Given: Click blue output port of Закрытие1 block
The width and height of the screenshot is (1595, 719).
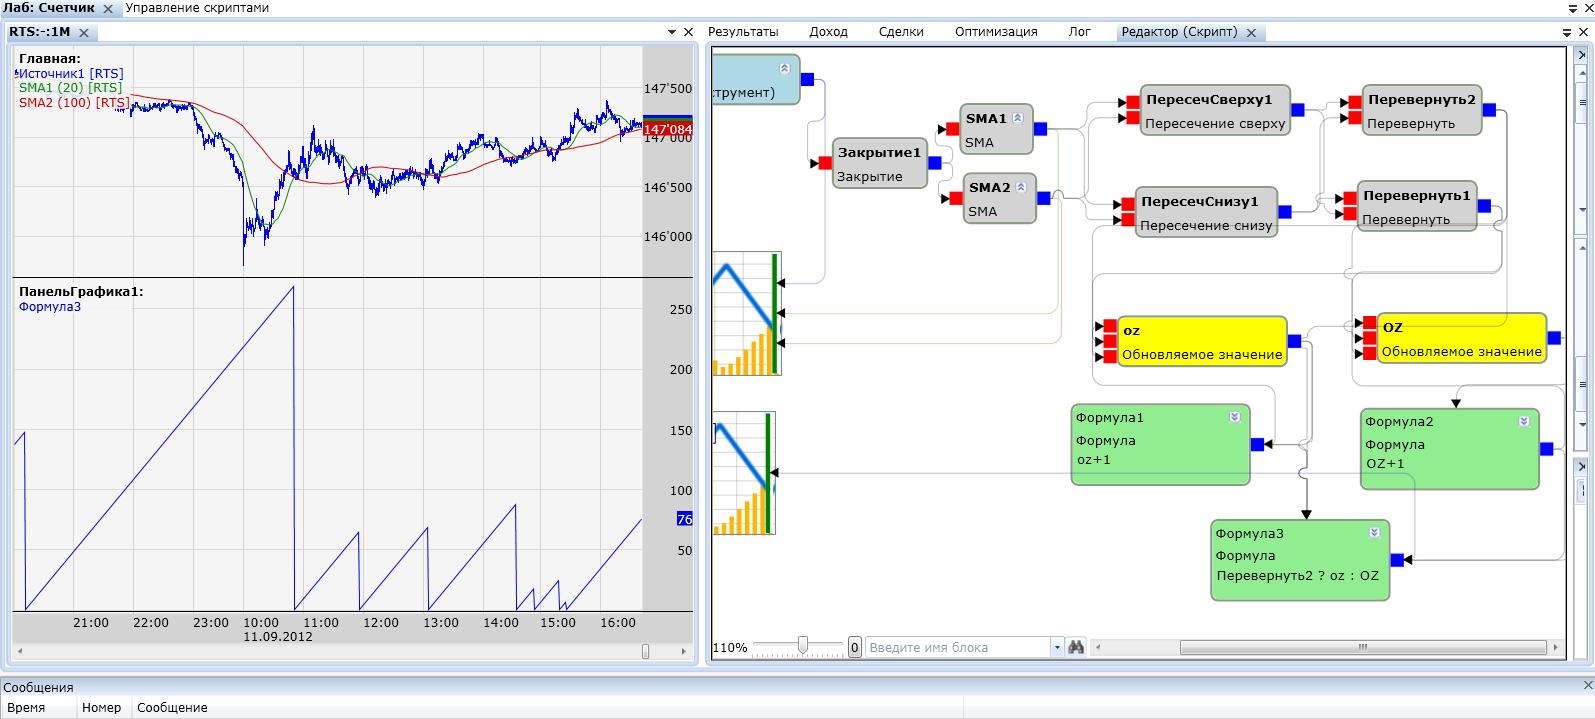Looking at the screenshot, I should [x=935, y=163].
